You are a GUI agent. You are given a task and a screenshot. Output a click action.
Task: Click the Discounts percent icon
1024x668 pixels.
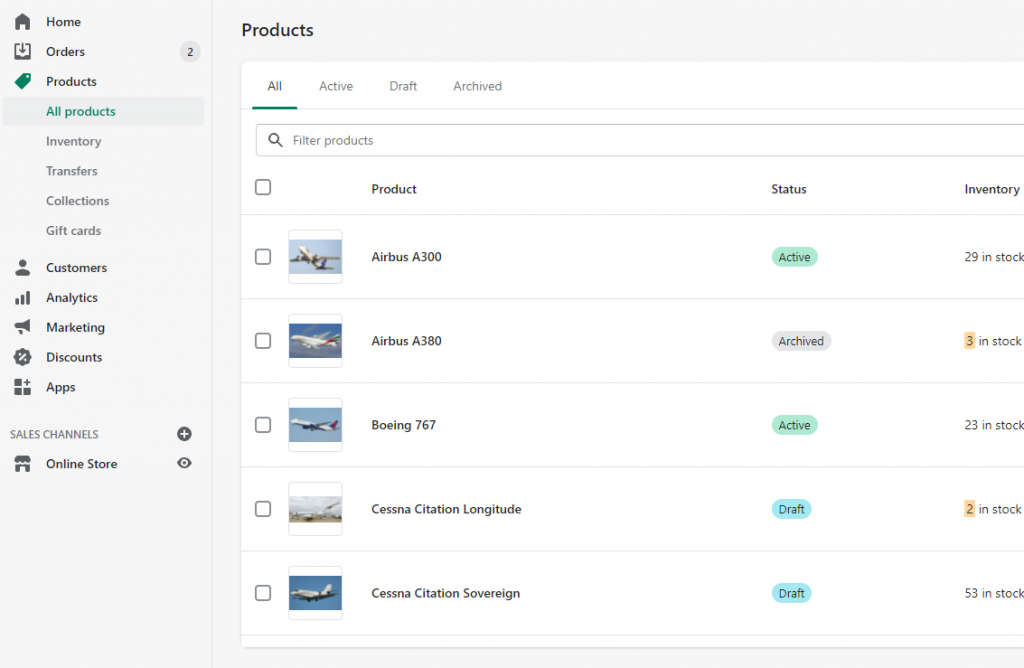click(x=24, y=357)
